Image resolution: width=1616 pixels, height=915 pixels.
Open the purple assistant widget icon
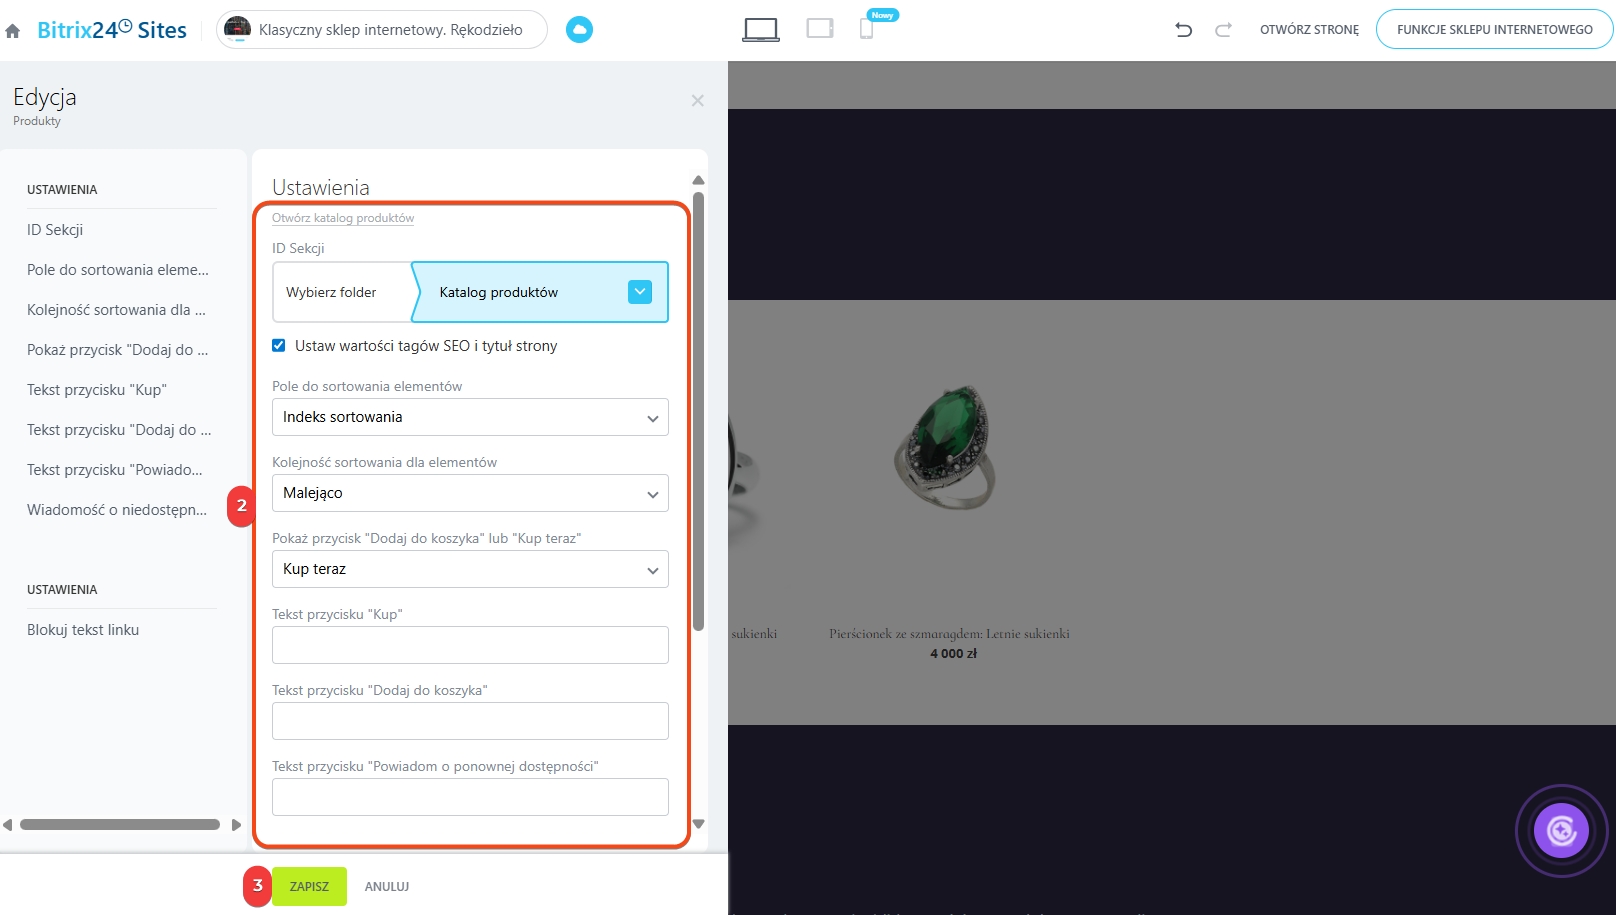[x=1562, y=831]
